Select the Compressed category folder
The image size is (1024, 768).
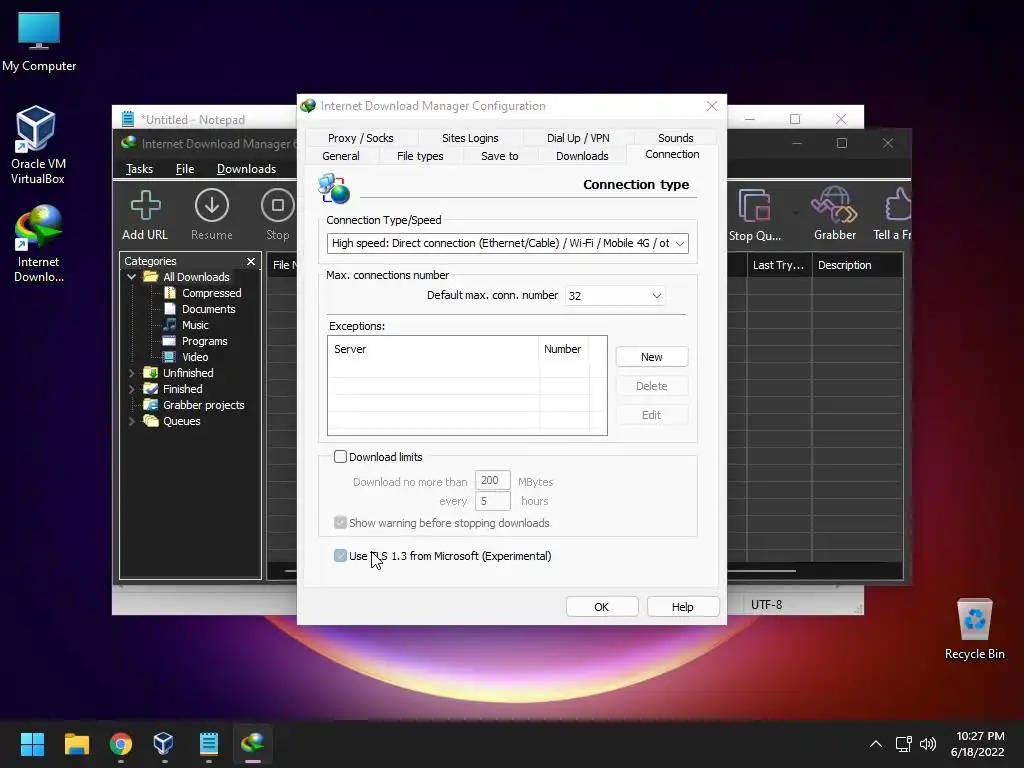(x=212, y=293)
